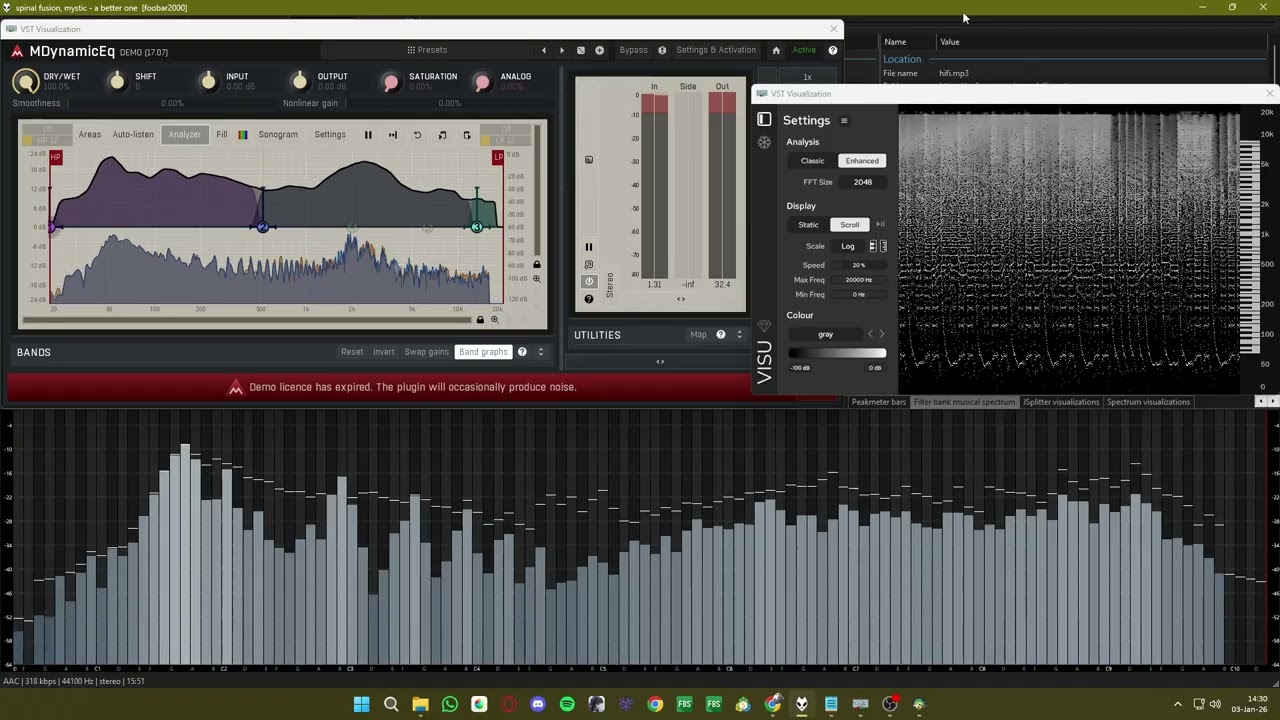Select Classic analysis mode
This screenshot has height=720, width=1280.
(x=812, y=161)
